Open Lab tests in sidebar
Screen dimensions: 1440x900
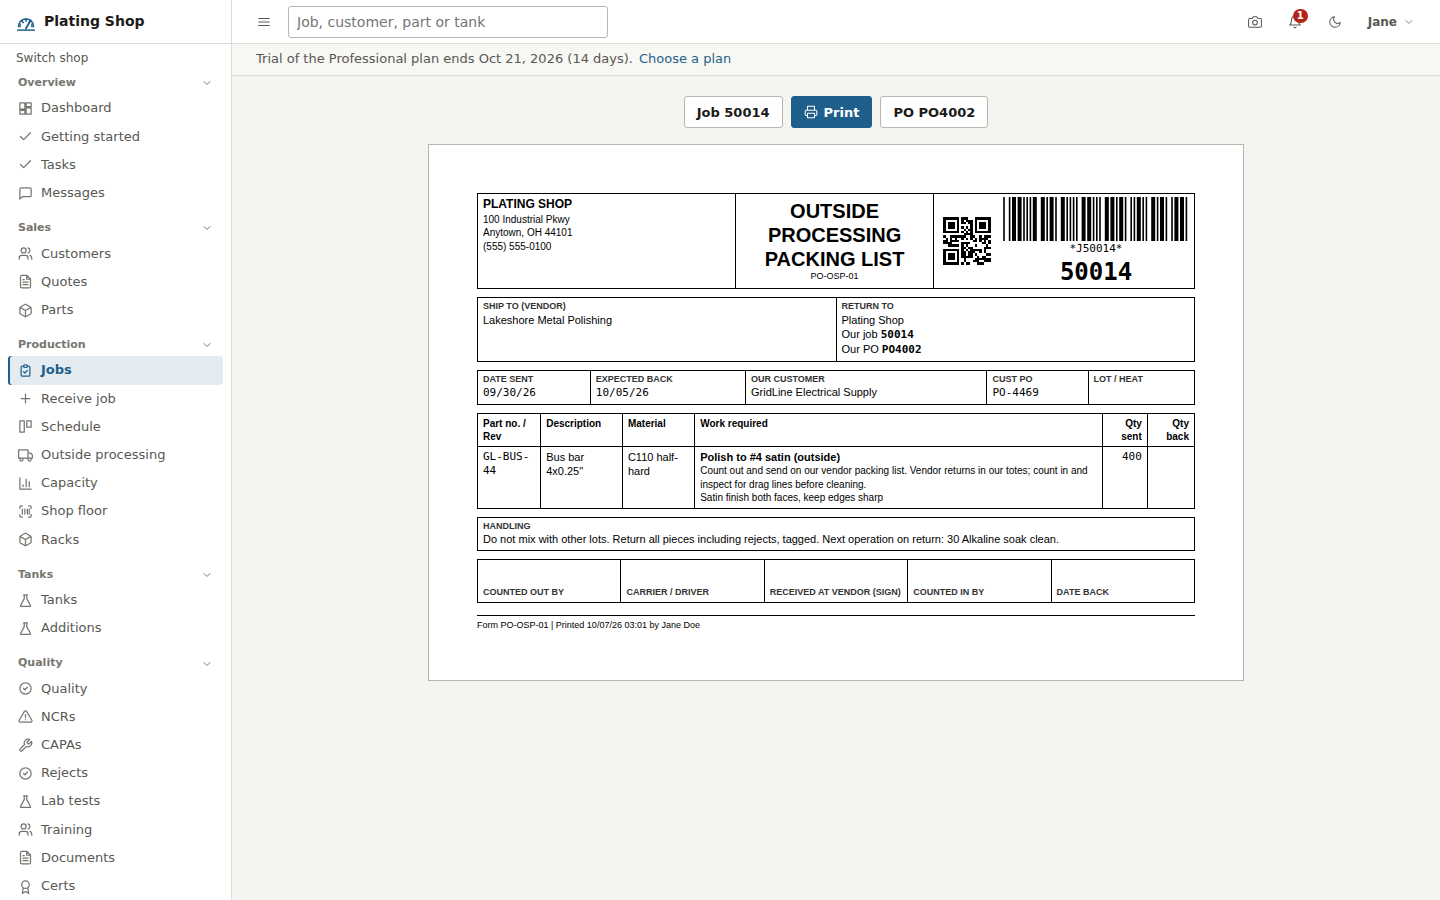[x=116, y=801]
